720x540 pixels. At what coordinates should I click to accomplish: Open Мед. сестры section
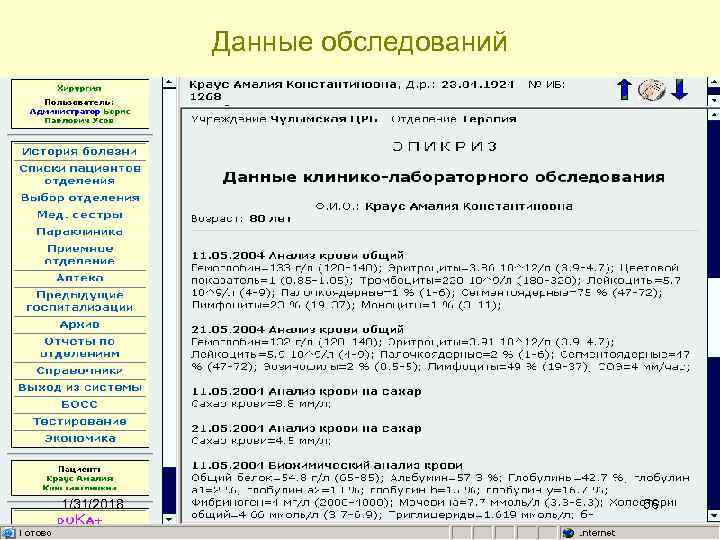click(x=80, y=215)
